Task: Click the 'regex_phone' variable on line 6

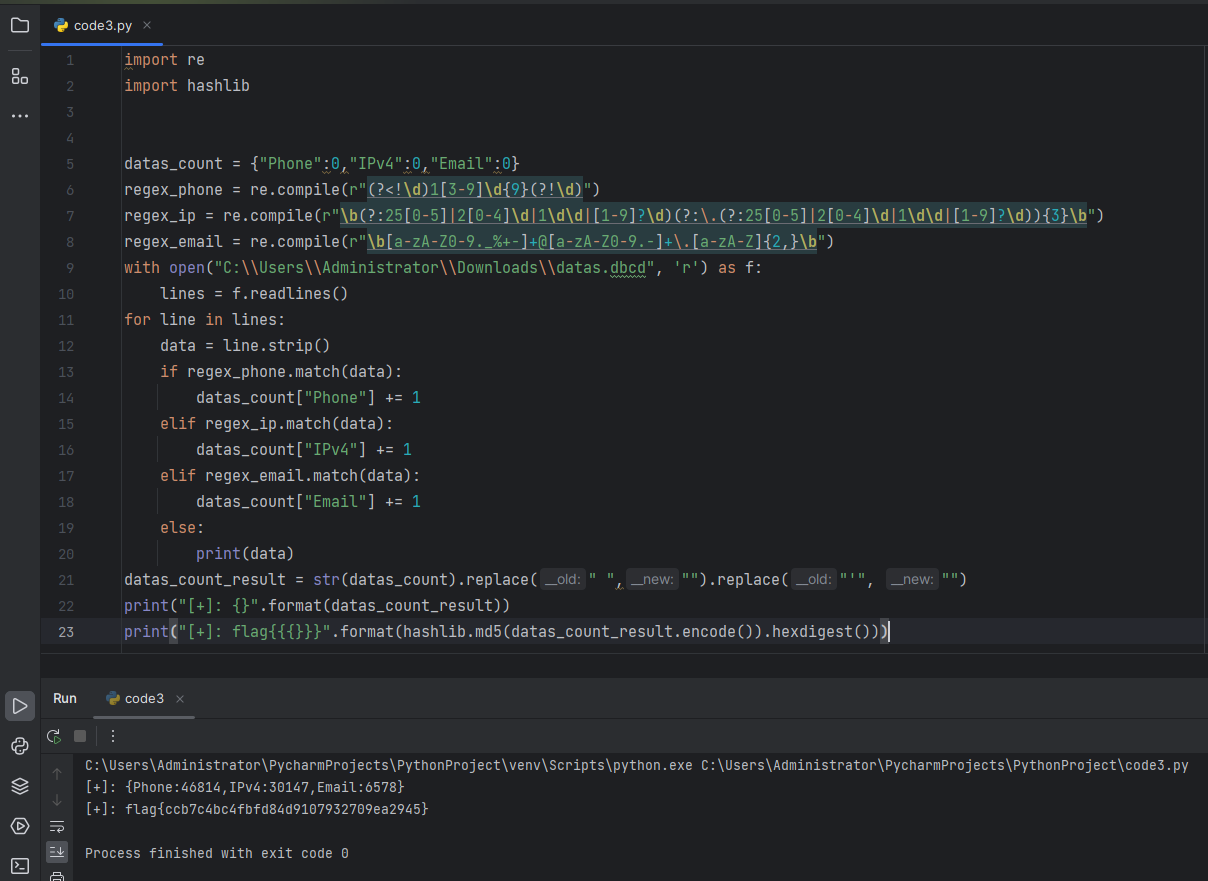Action: (x=173, y=190)
